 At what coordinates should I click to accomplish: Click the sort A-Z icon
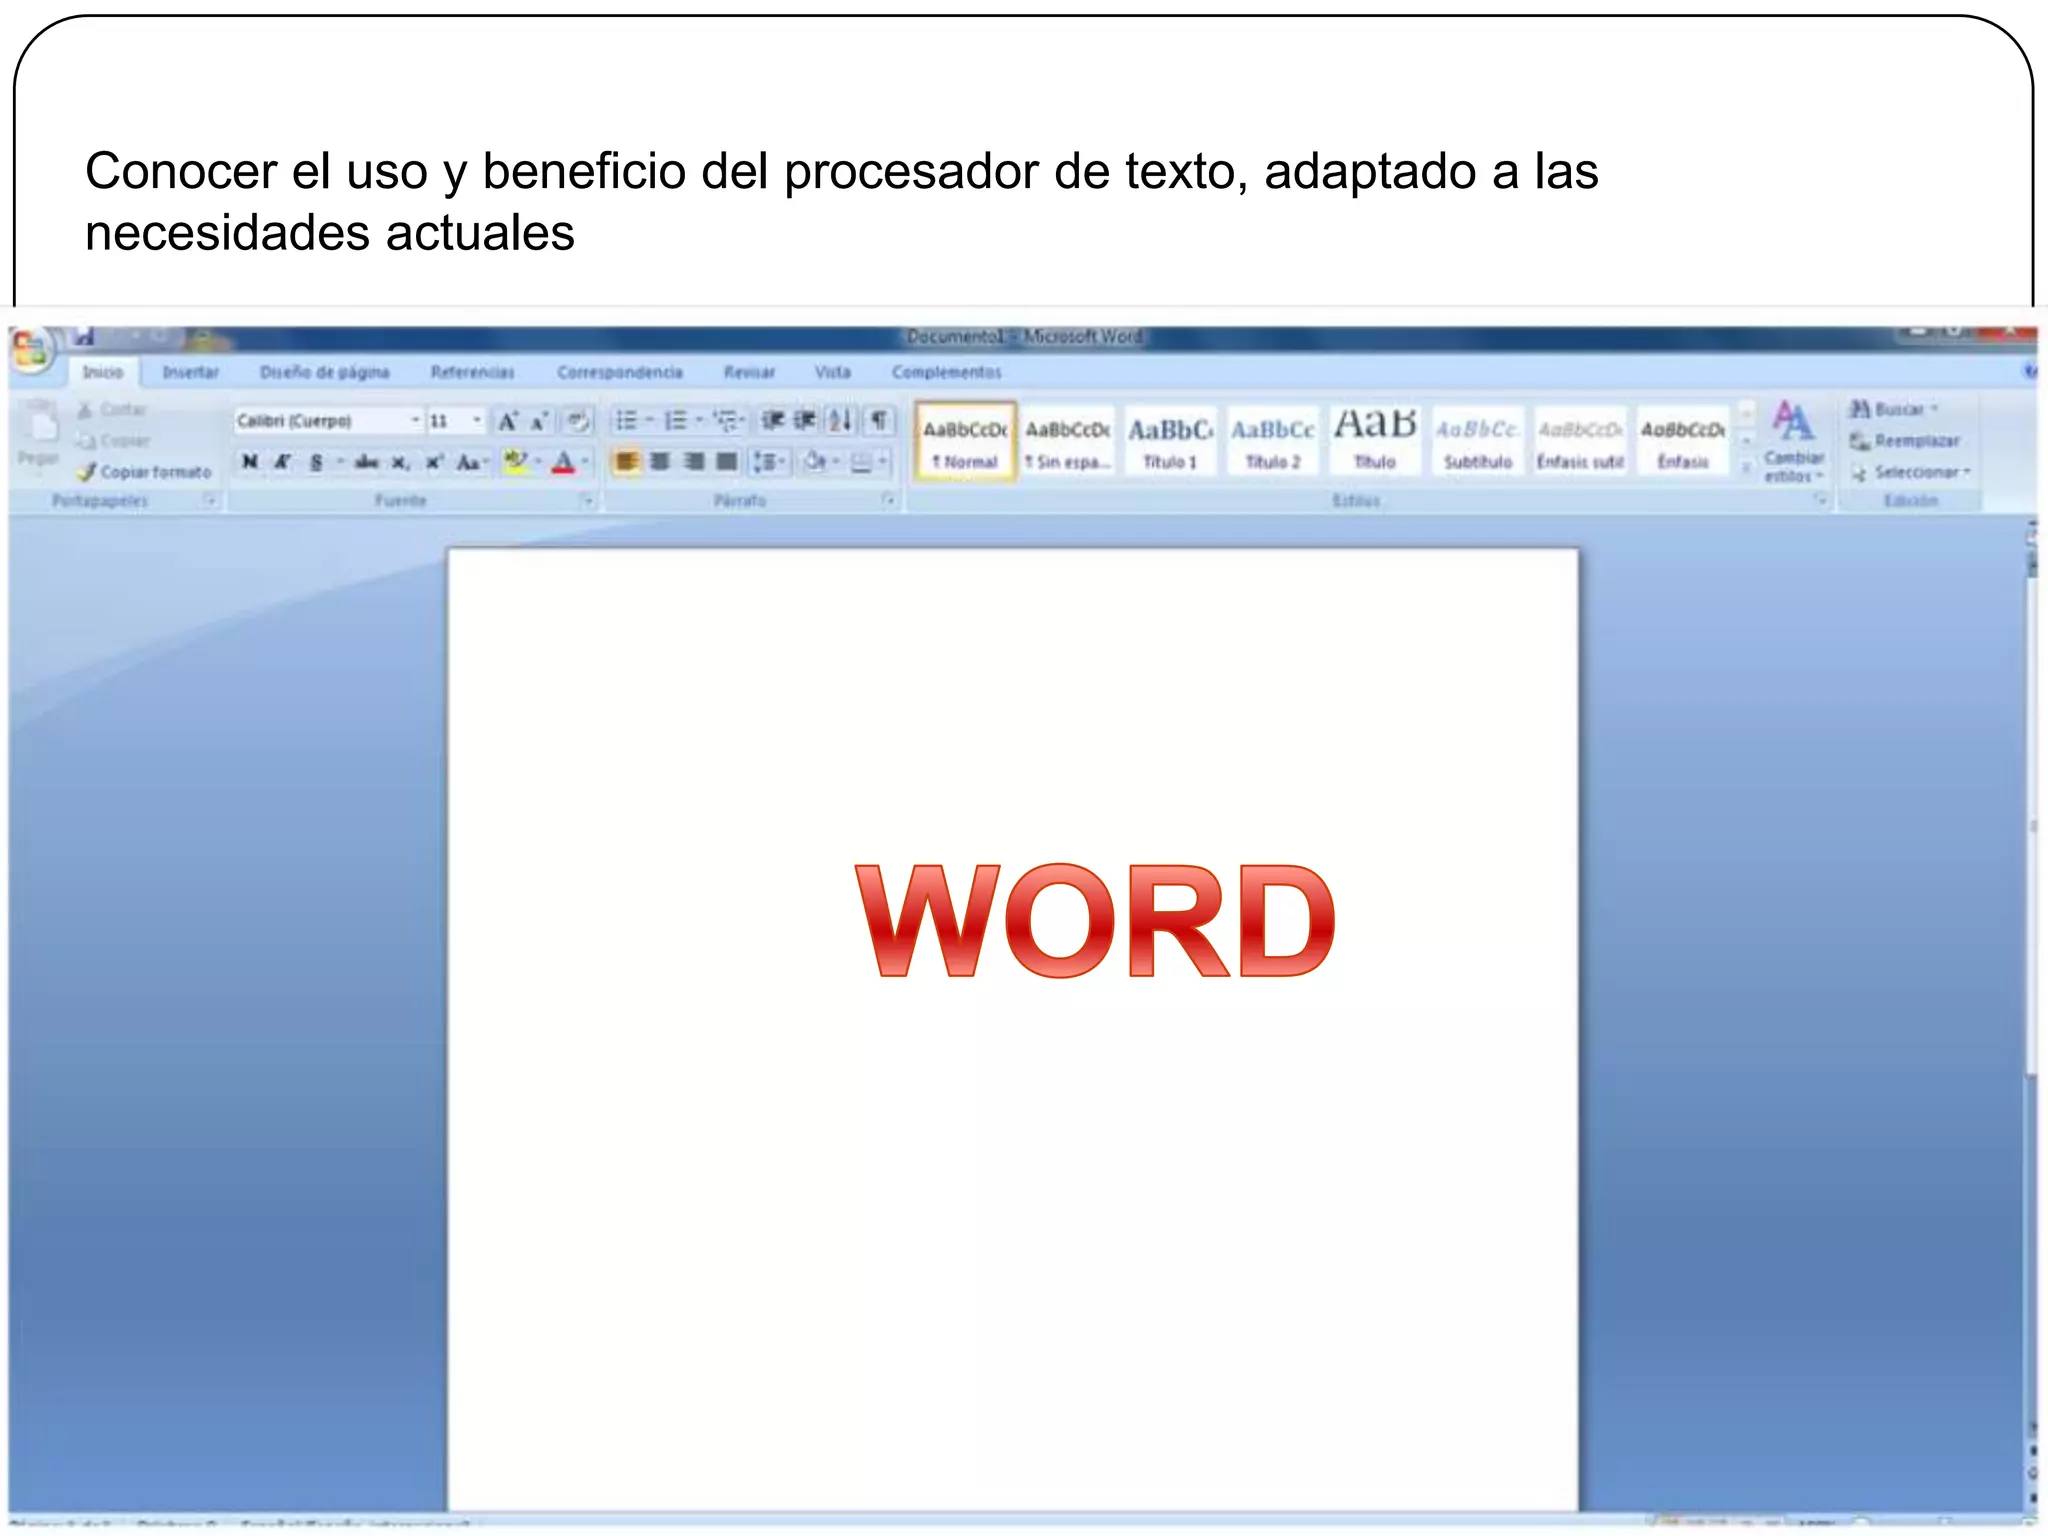(840, 421)
